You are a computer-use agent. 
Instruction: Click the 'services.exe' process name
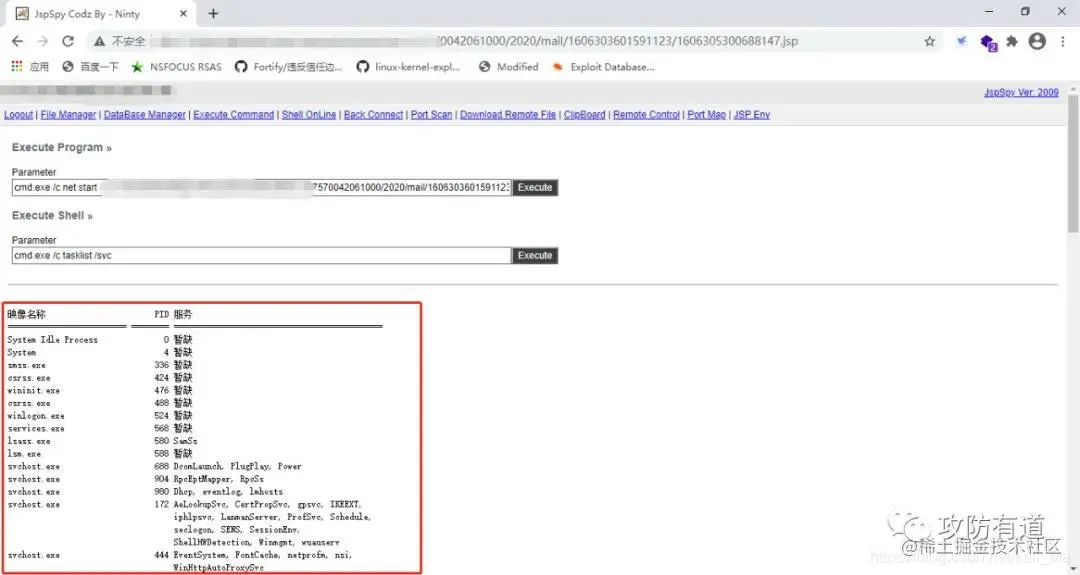click(36, 428)
